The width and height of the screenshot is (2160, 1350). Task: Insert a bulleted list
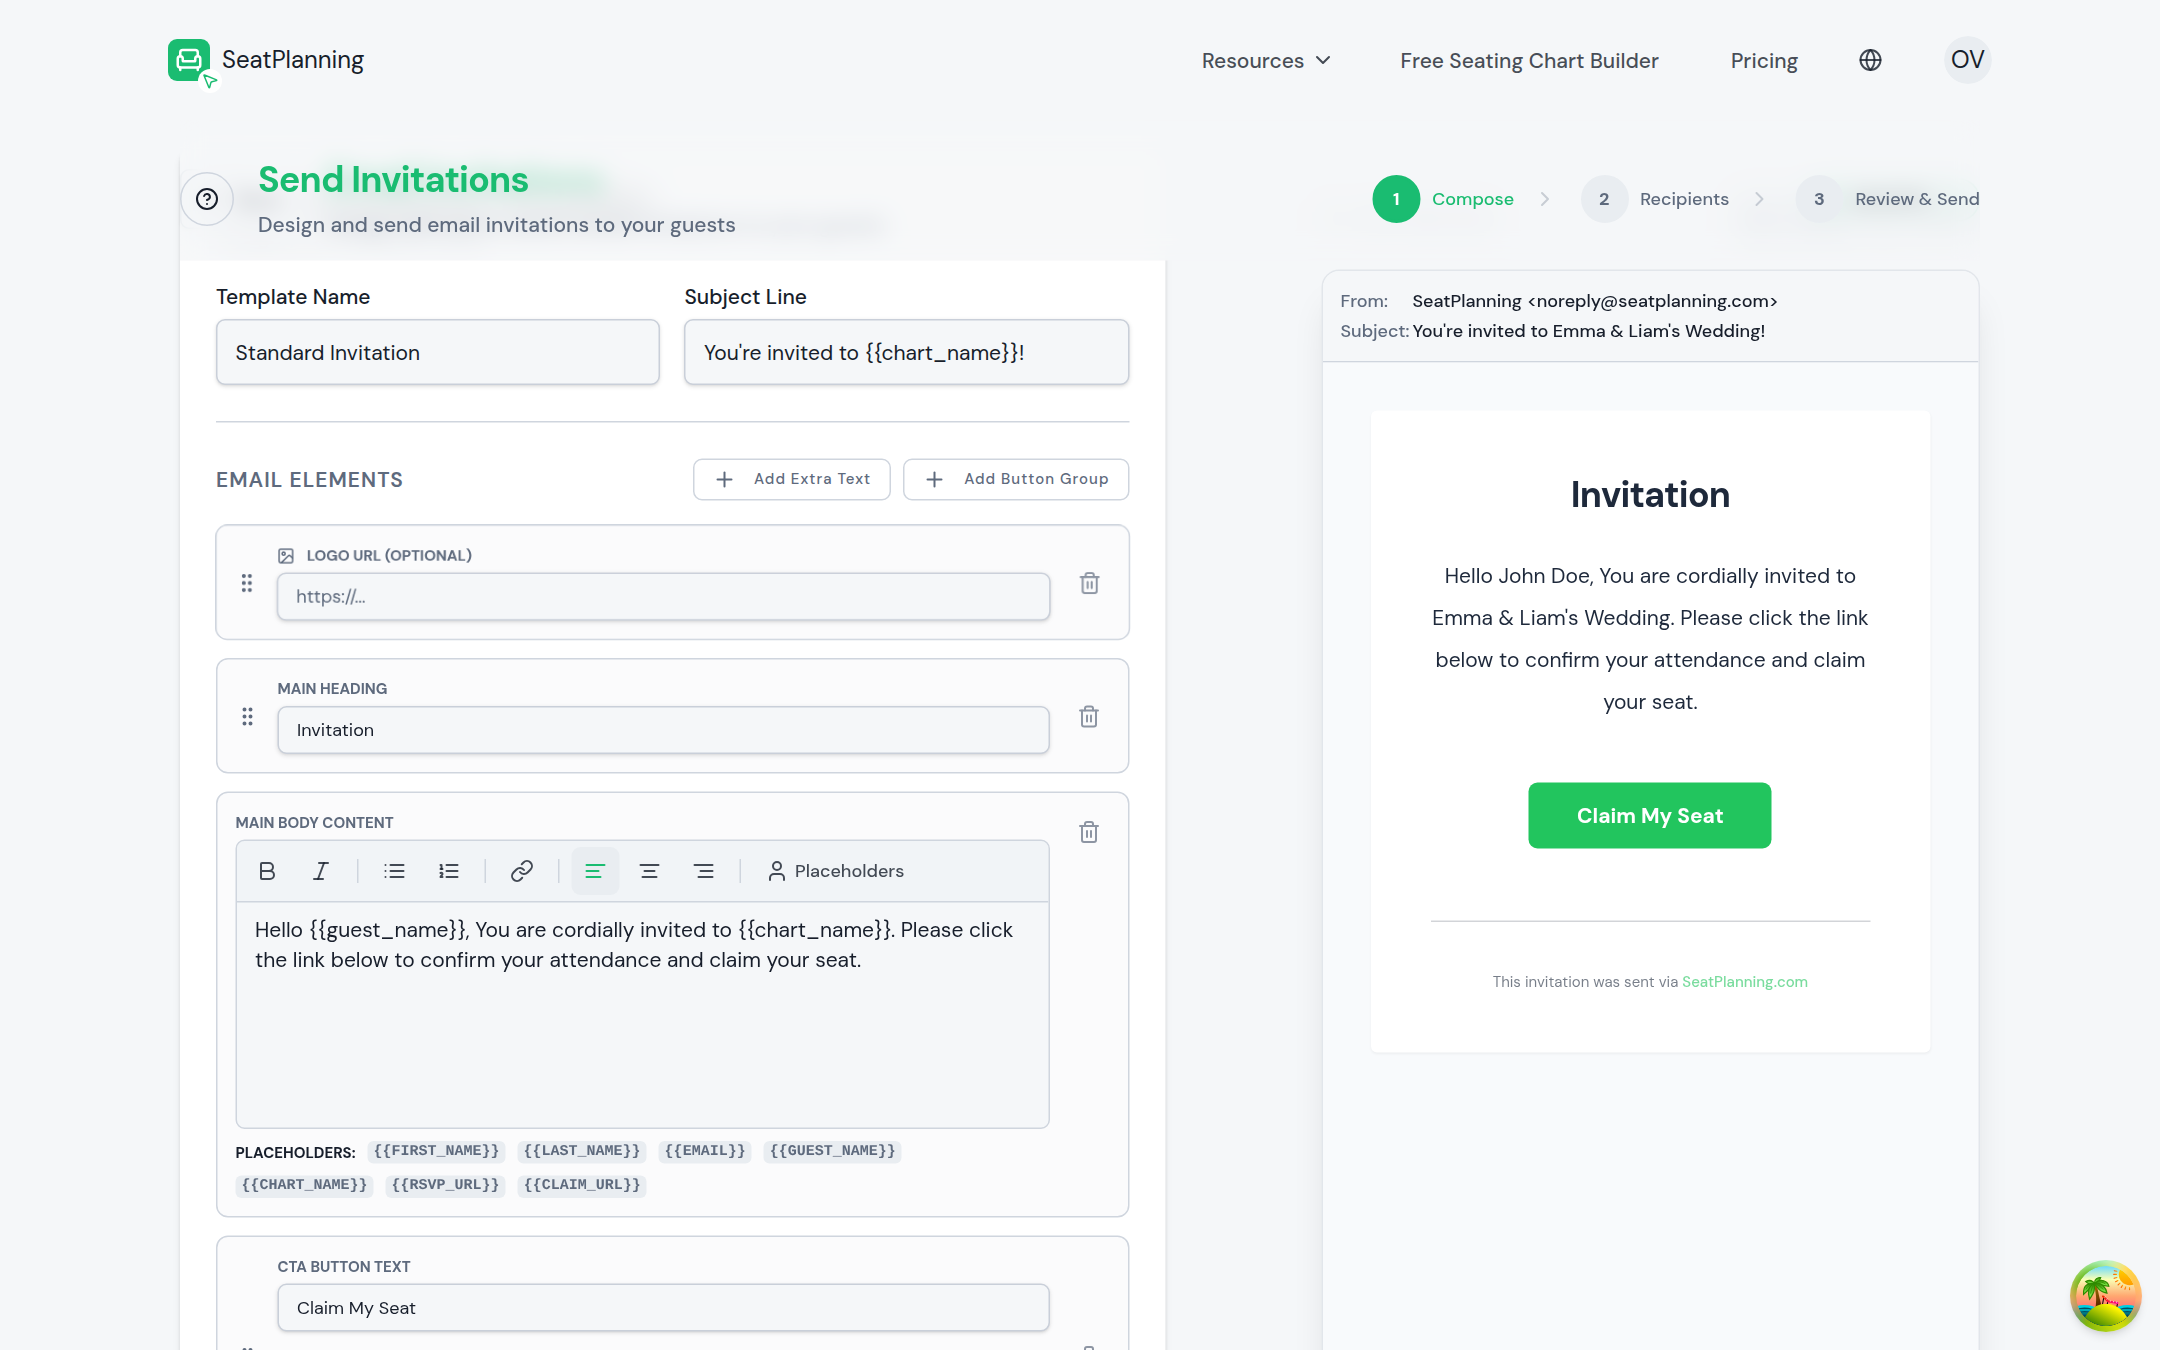[394, 871]
